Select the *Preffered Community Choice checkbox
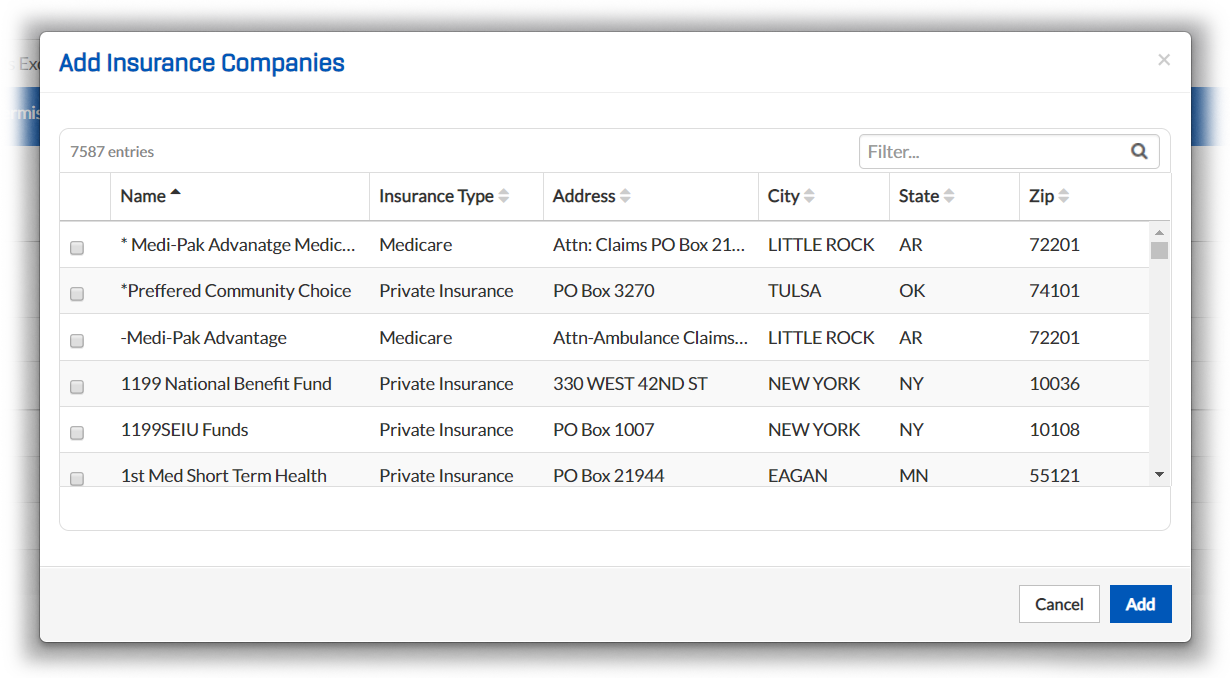 coord(77,294)
